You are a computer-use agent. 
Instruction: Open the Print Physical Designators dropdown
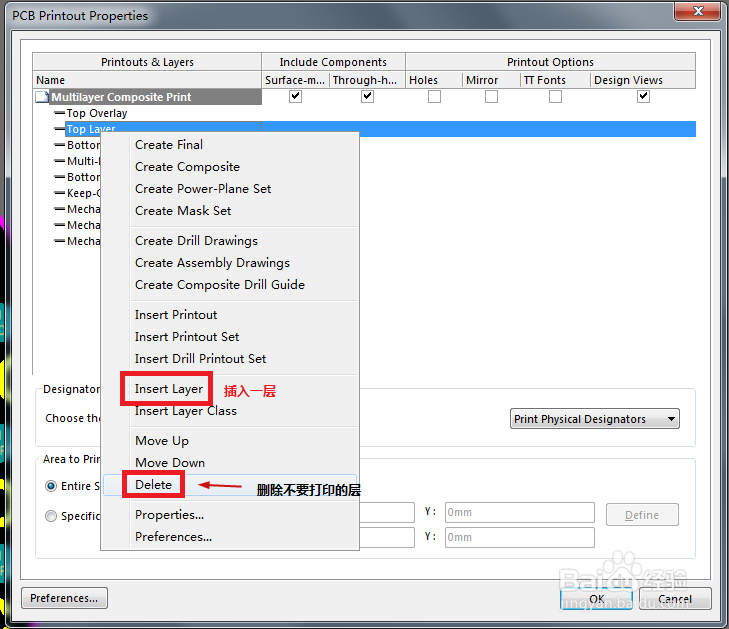tap(595, 419)
